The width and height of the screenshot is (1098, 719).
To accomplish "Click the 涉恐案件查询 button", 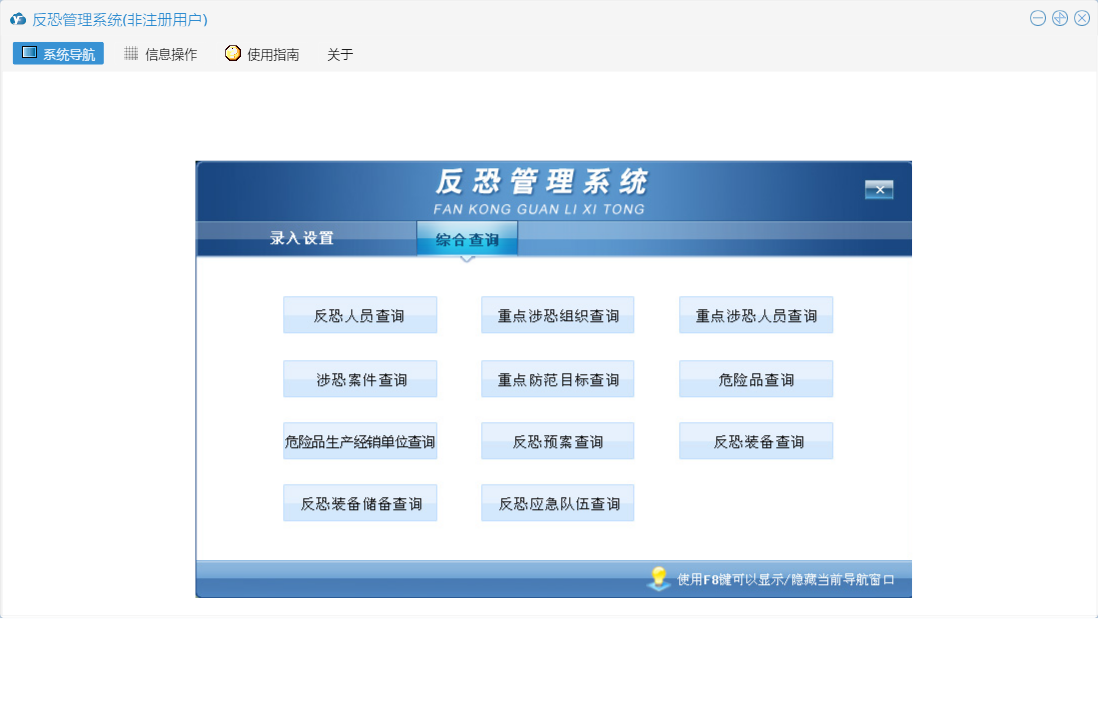I will [360, 379].
